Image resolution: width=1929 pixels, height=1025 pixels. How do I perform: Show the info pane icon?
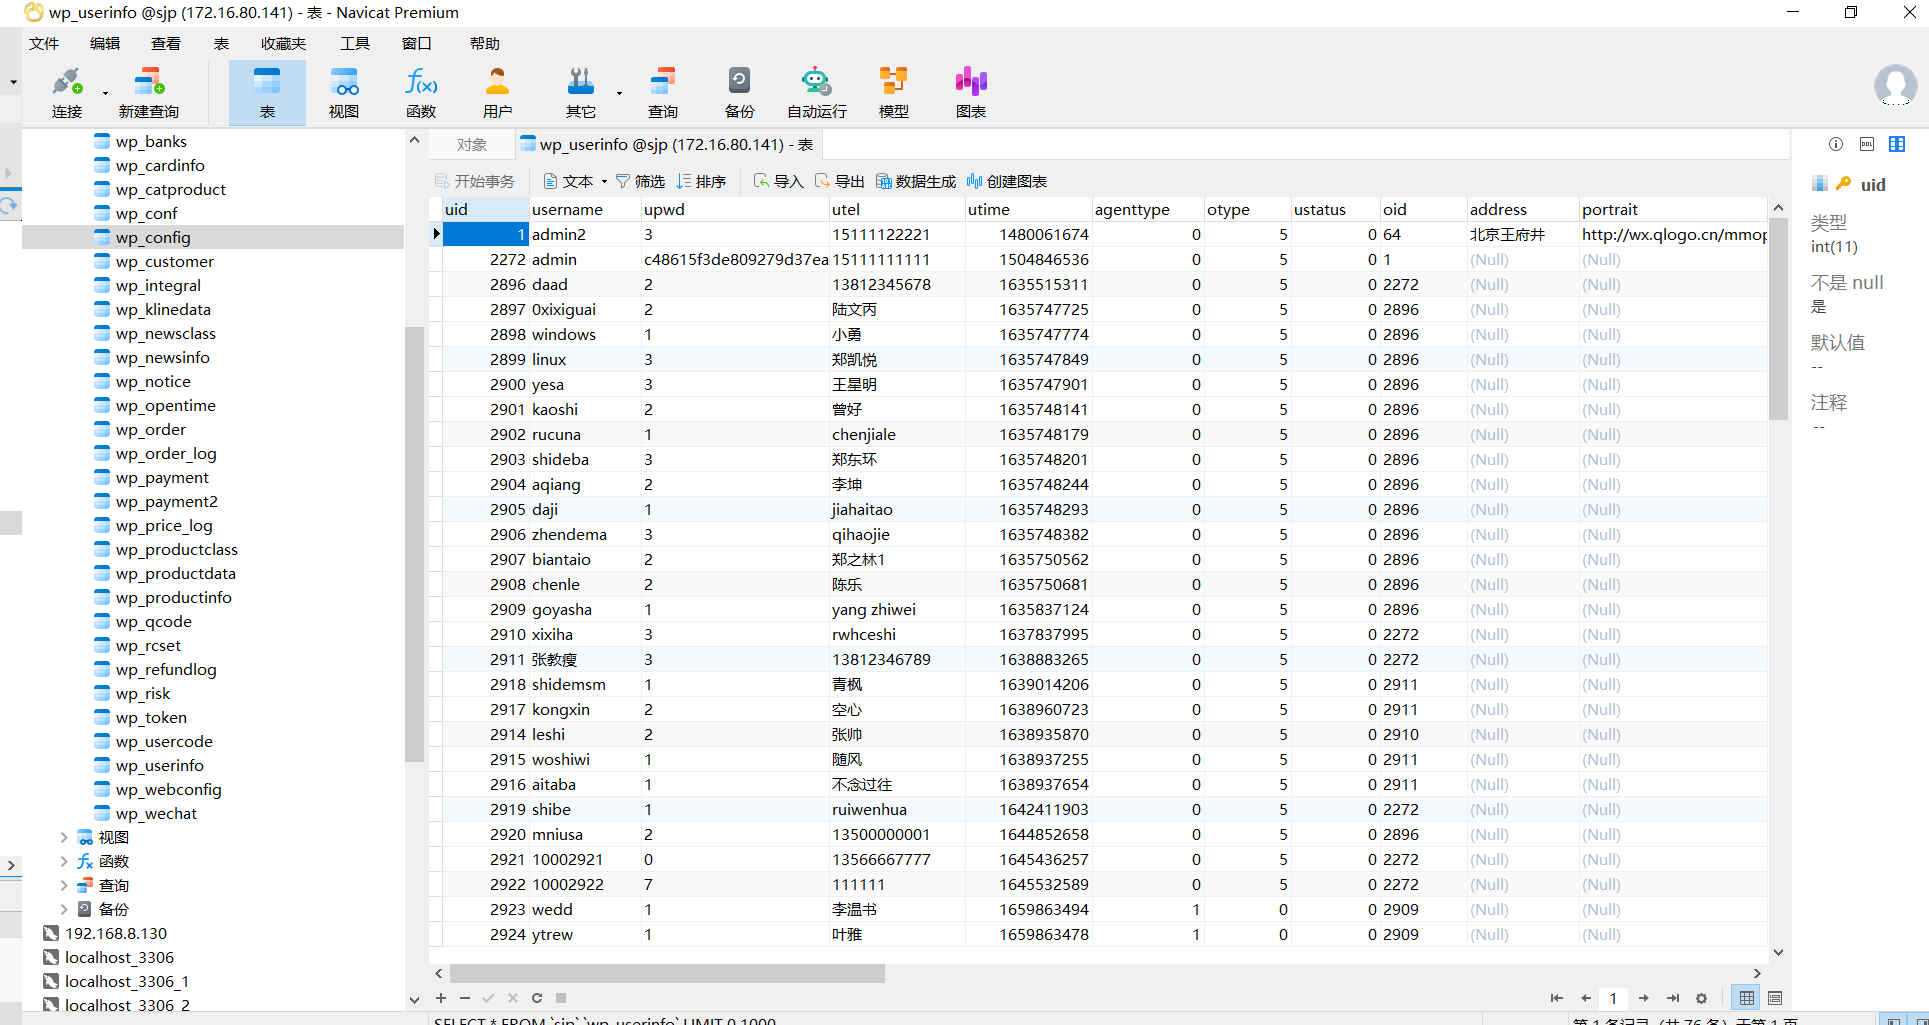(x=1836, y=144)
